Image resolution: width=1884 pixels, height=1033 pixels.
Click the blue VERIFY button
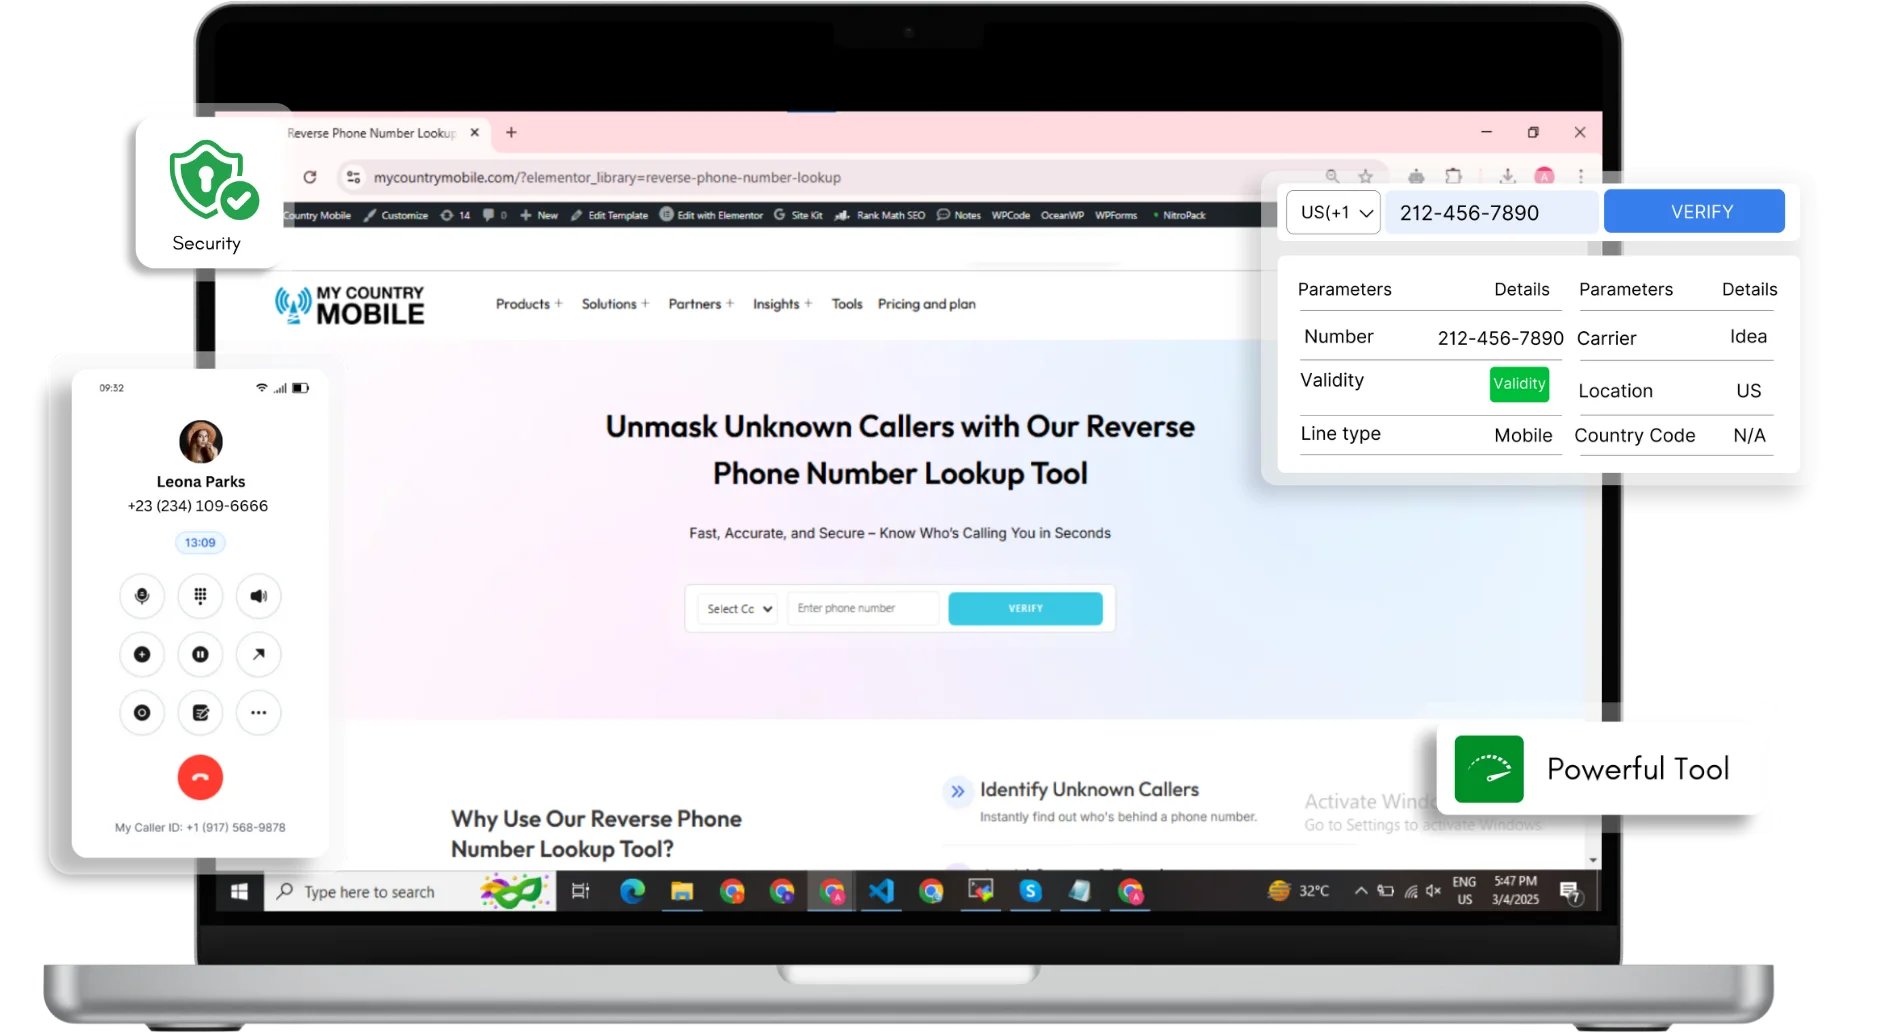1693,212
